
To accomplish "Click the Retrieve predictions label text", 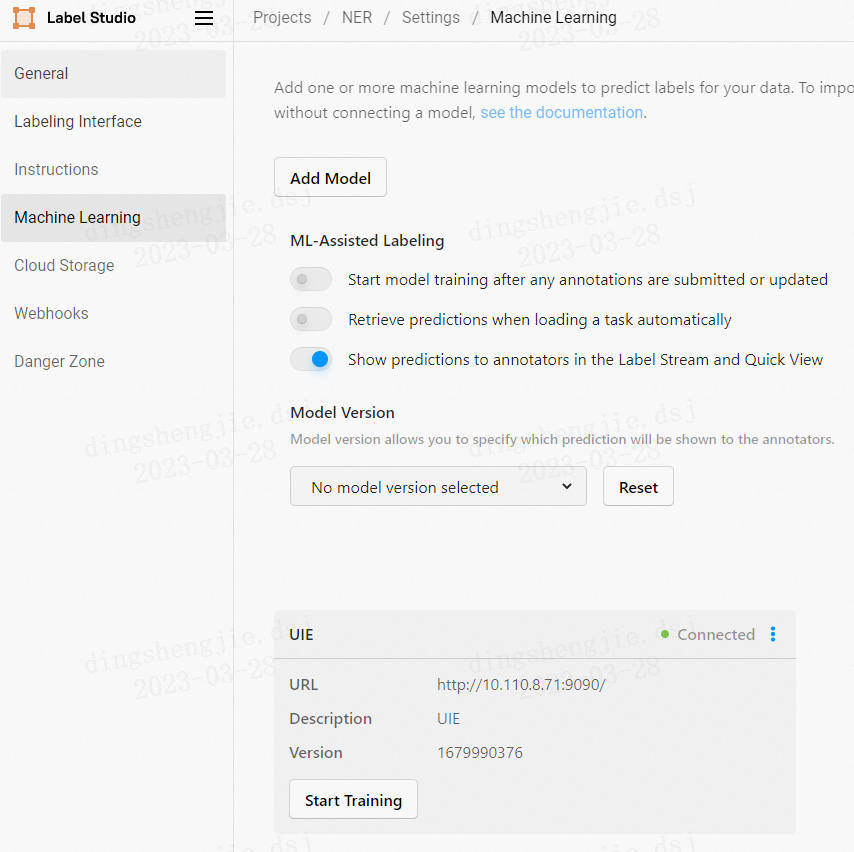I will point(539,319).
